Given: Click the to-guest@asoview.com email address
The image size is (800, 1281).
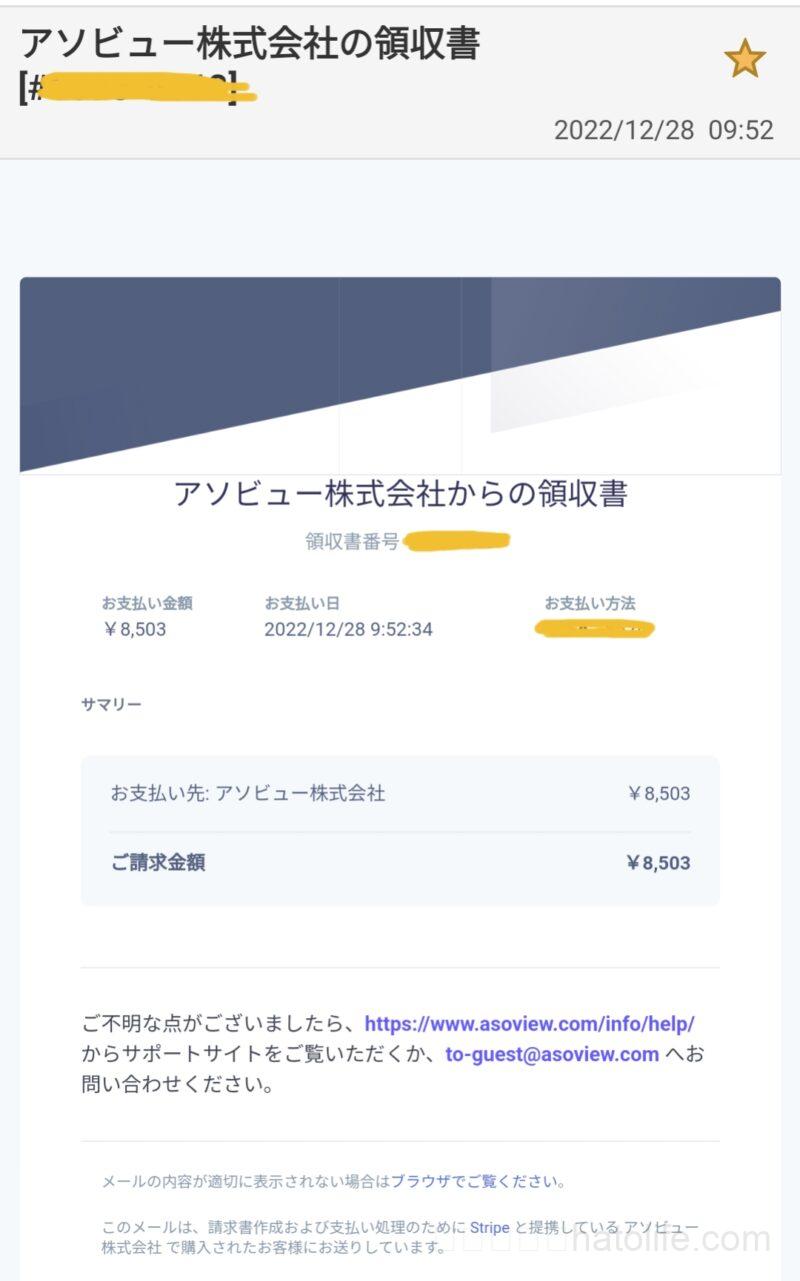Looking at the screenshot, I should click(552, 1054).
